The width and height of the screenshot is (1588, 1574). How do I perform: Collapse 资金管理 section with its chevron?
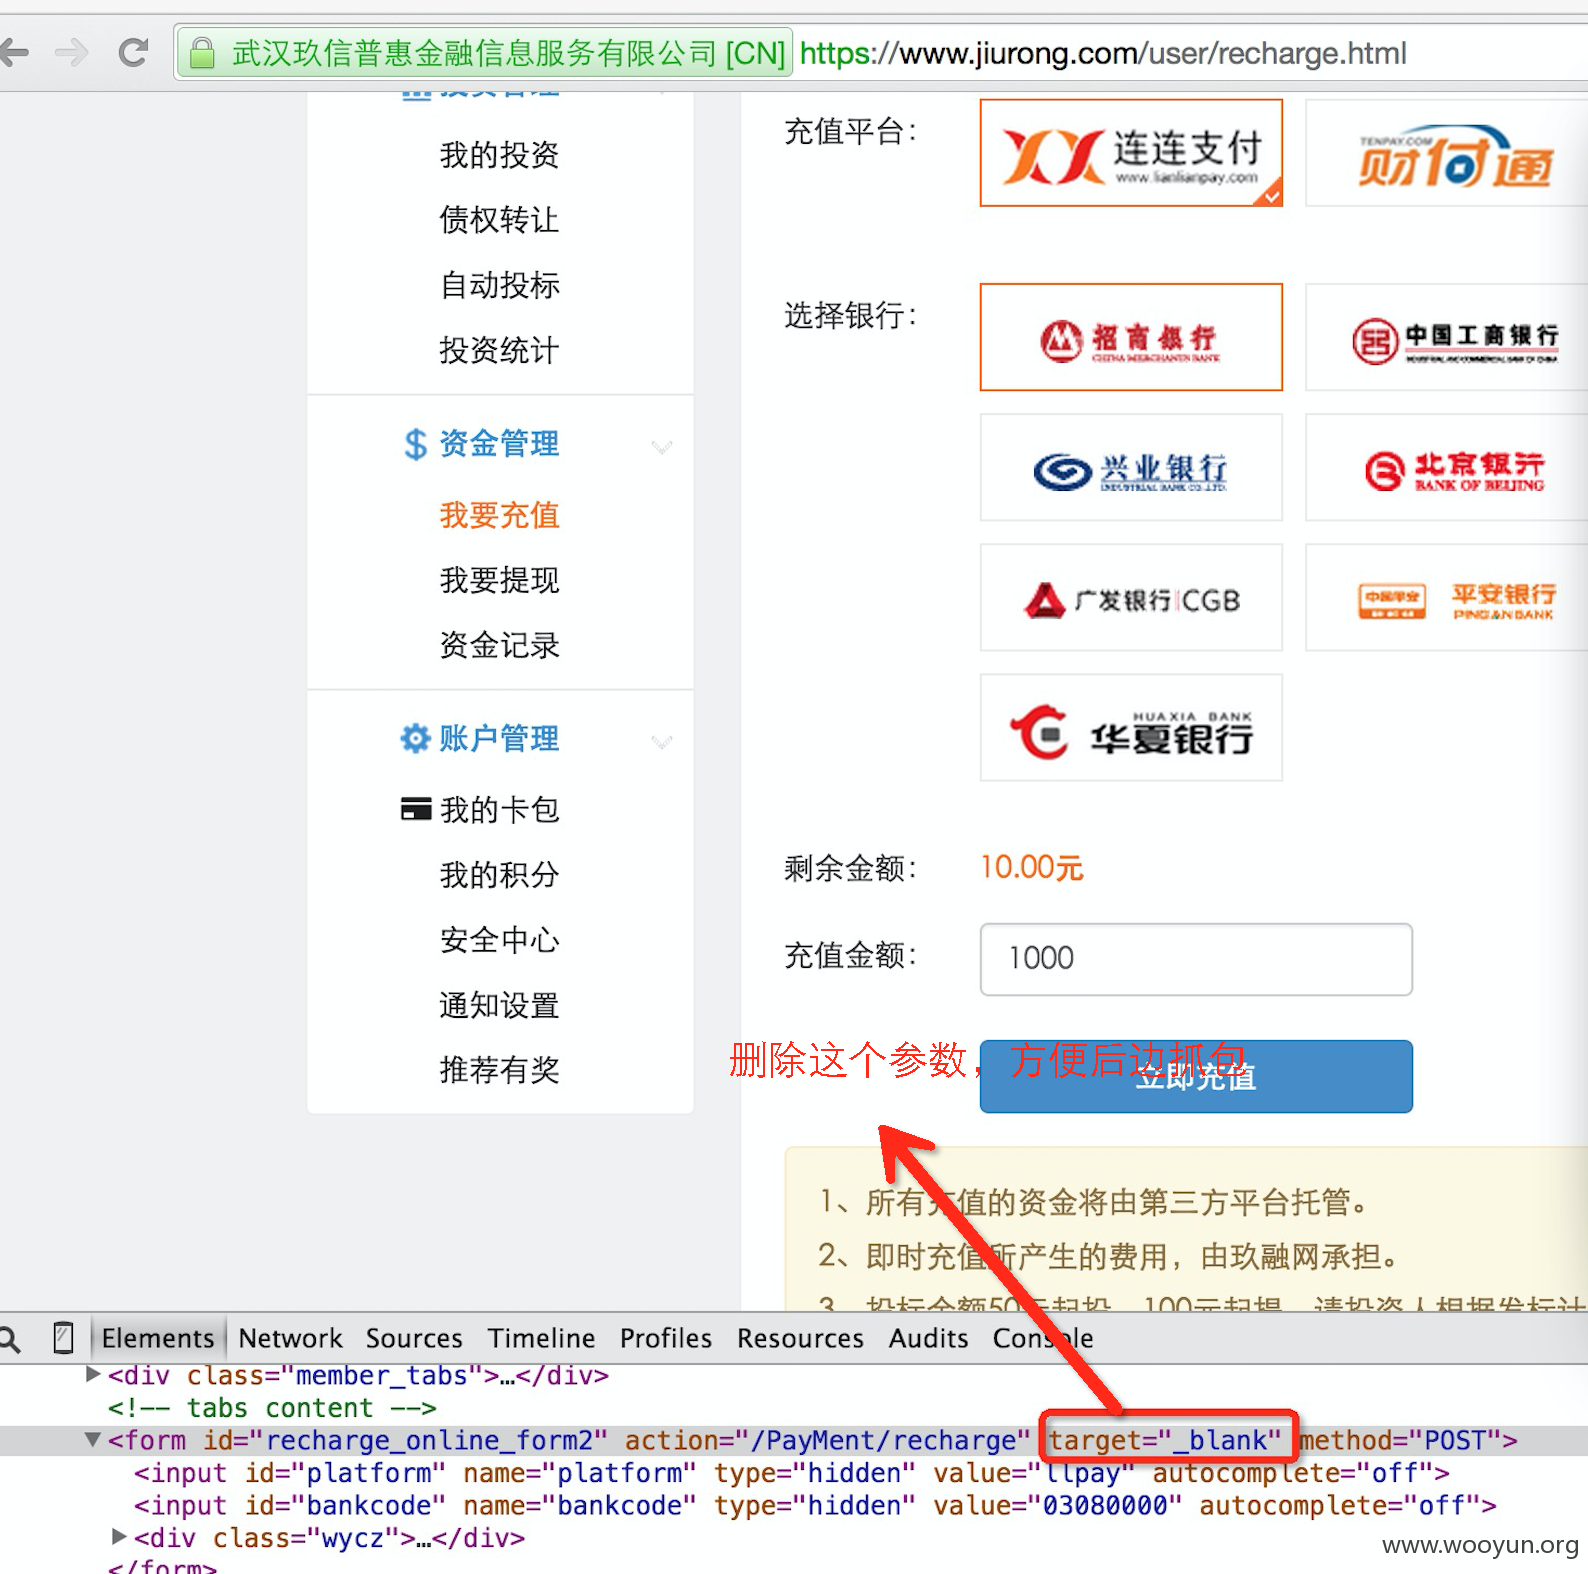click(x=661, y=446)
